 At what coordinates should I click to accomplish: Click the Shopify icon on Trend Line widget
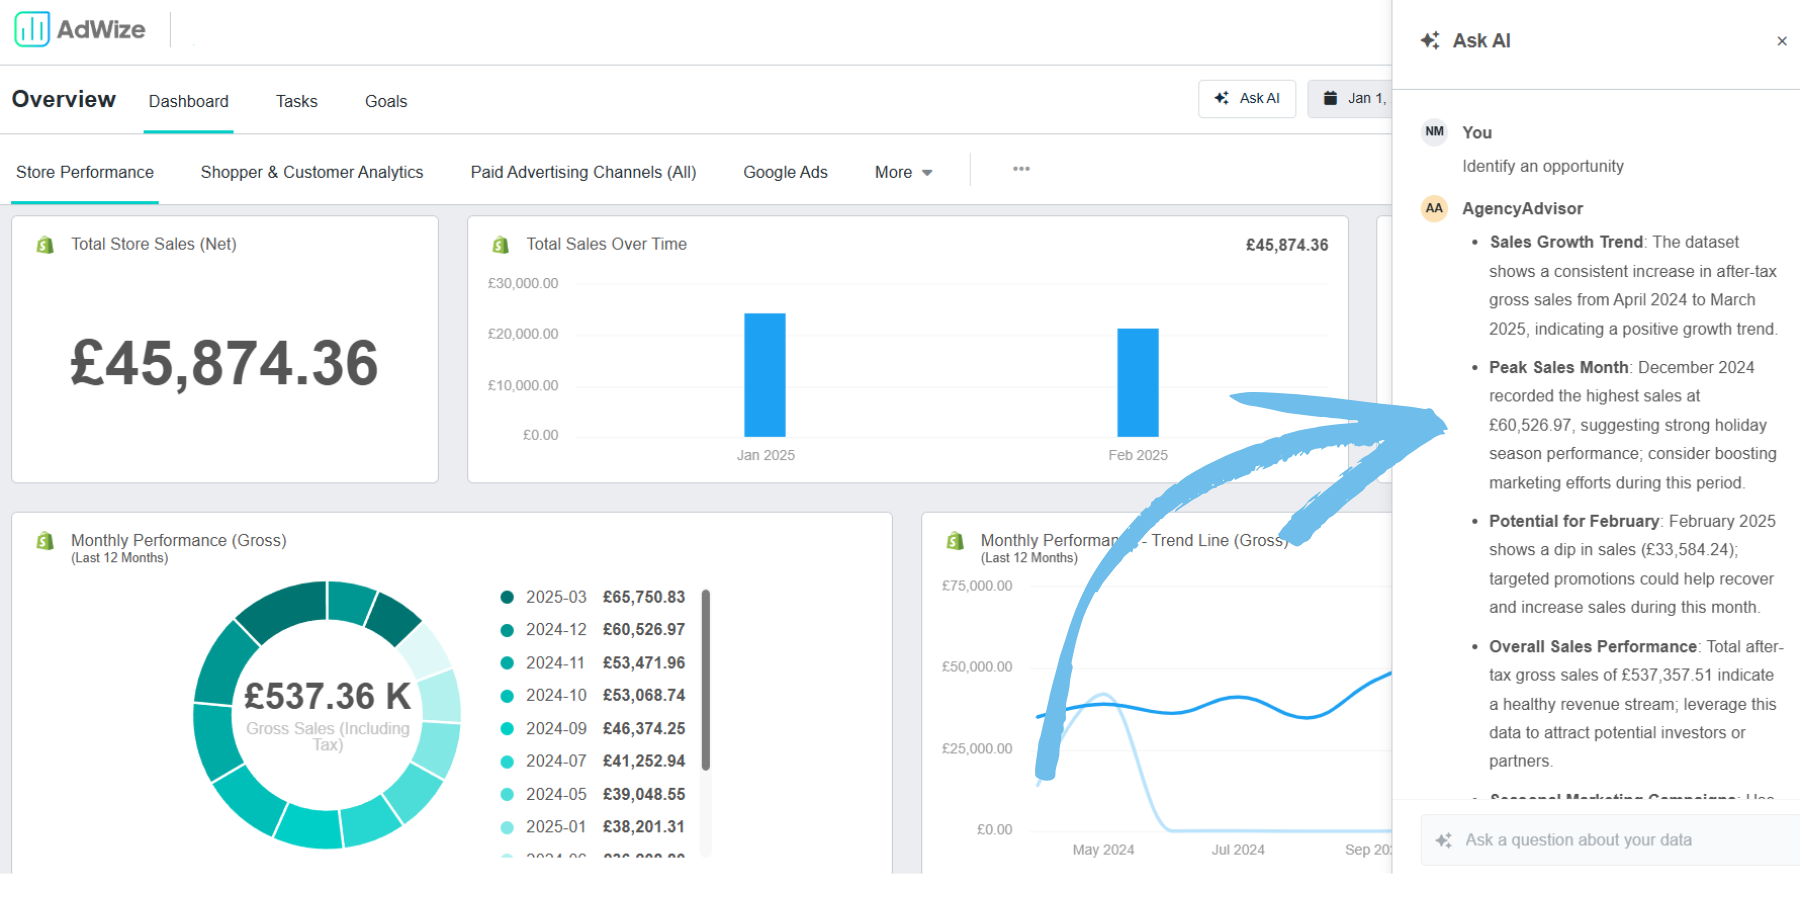pyautogui.click(x=955, y=541)
